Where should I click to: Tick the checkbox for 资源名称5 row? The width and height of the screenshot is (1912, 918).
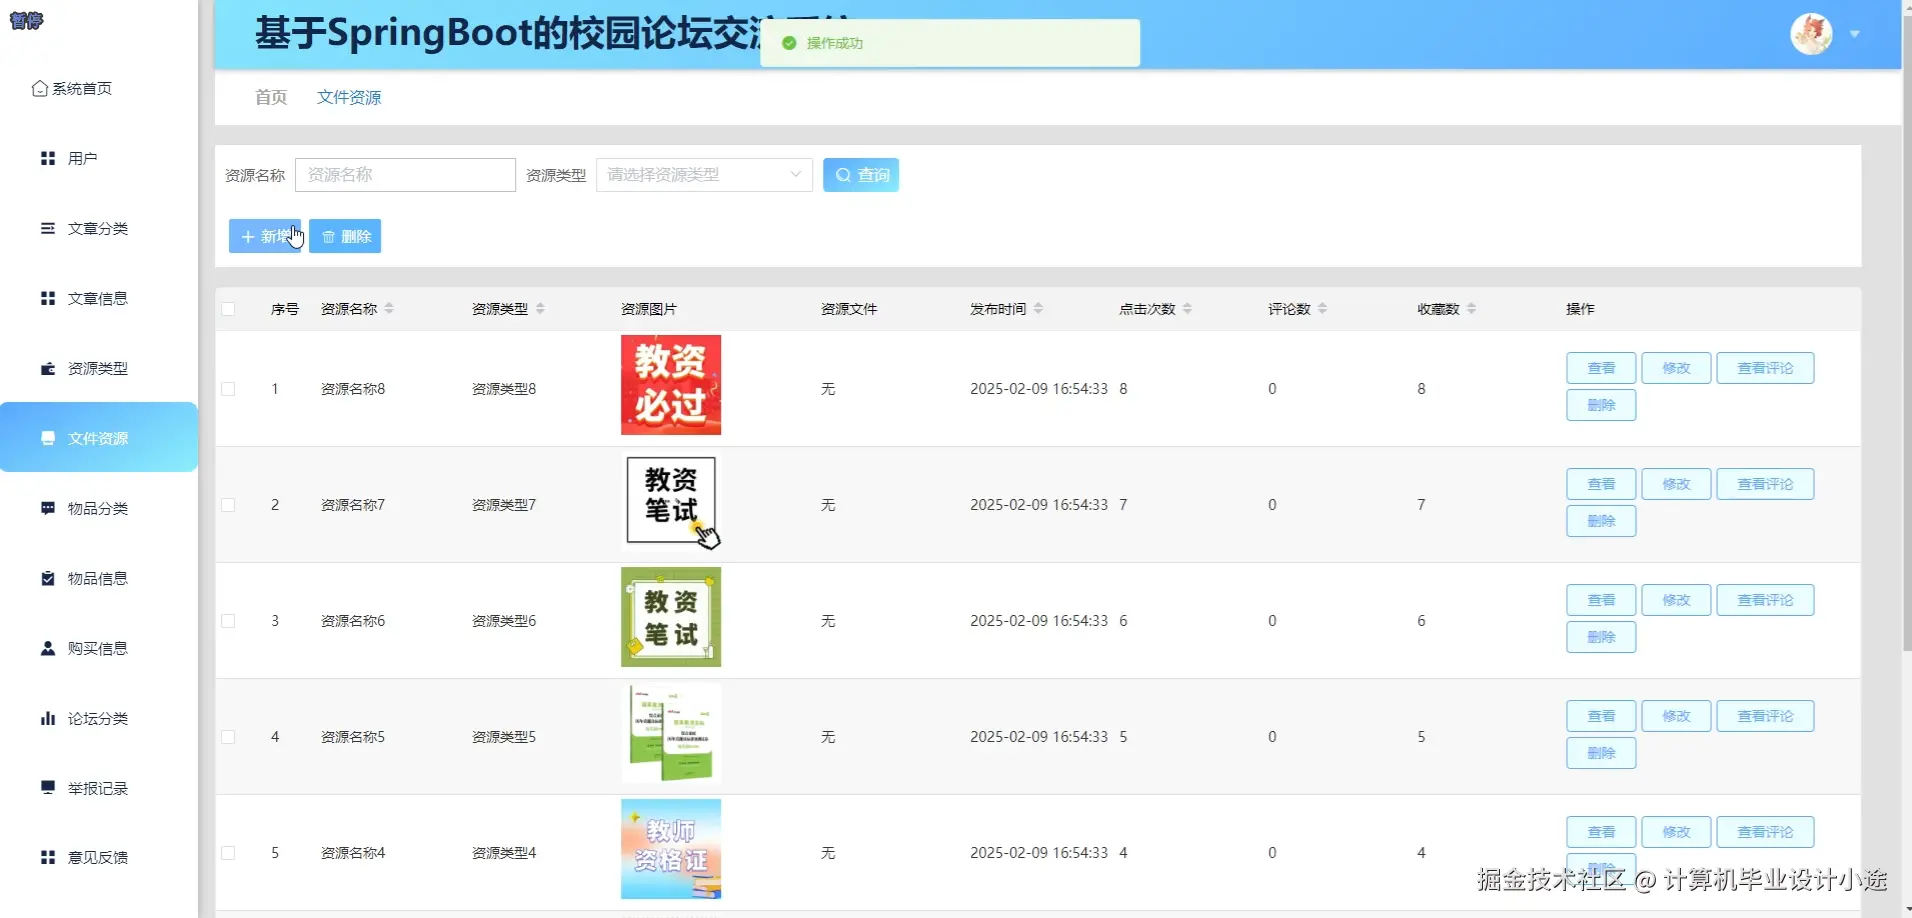(228, 737)
